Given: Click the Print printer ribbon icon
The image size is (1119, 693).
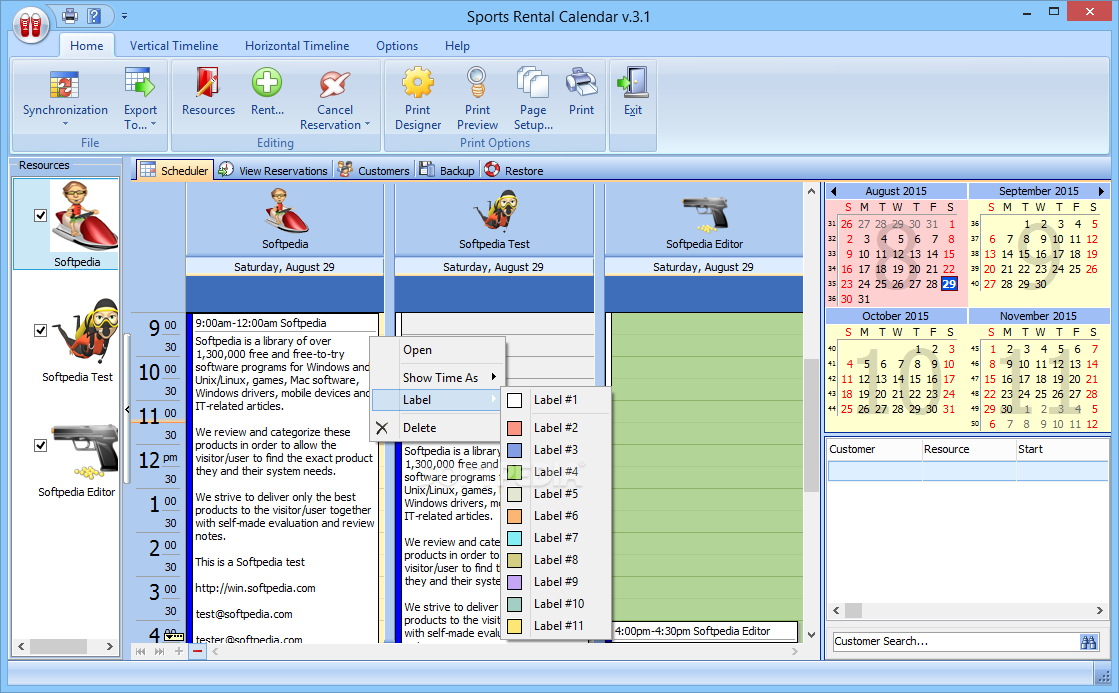Looking at the screenshot, I should [x=582, y=83].
